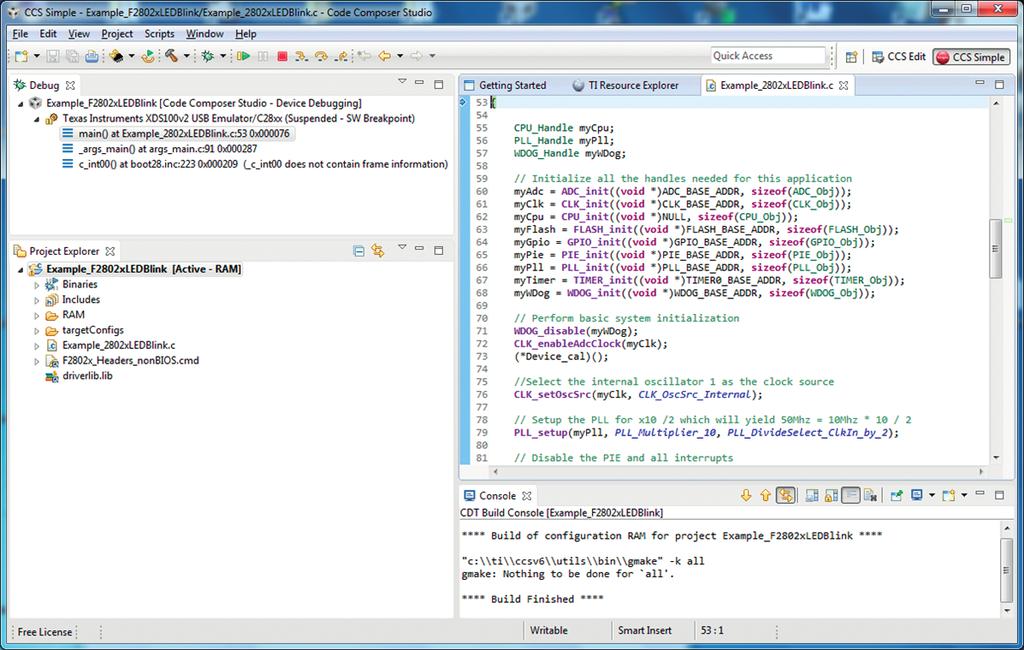Image resolution: width=1024 pixels, height=650 pixels.
Task: Open the Scripts menu
Action: tap(159, 34)
